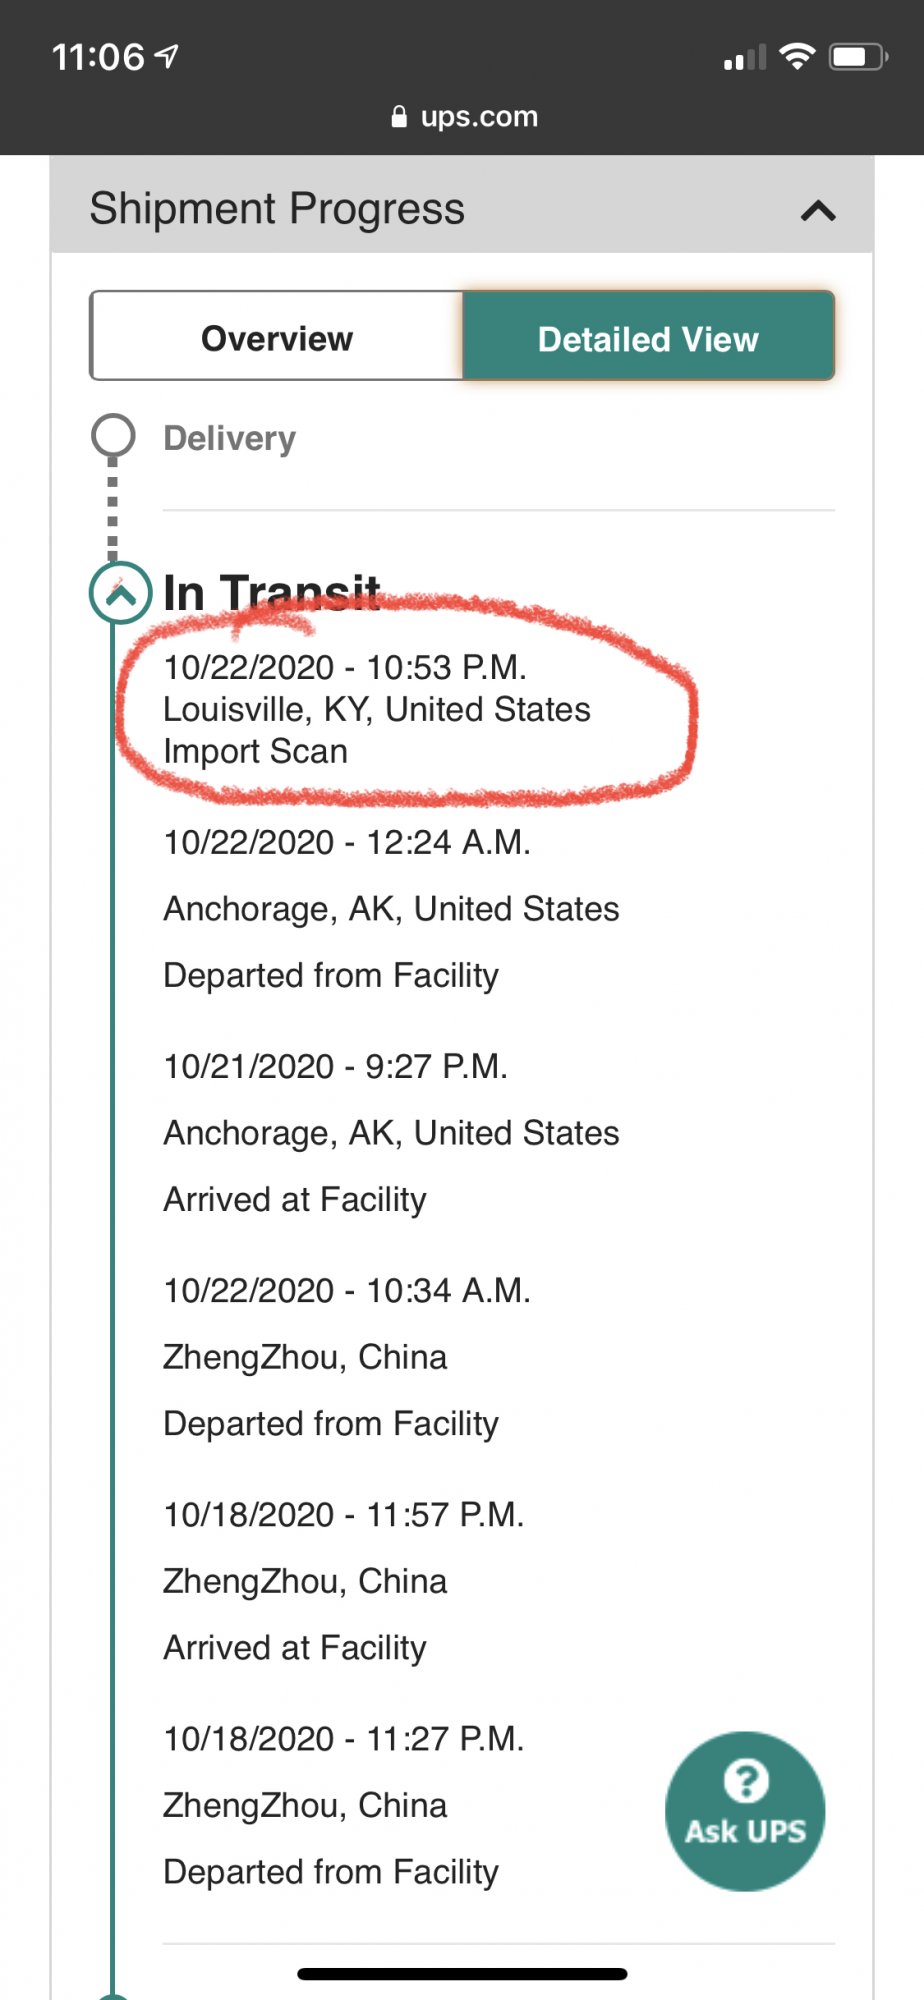This screenshot has height=2000, width=924.
Task: Tap the 11:06 clock in status bar
Action: click(x=98, y=57)
